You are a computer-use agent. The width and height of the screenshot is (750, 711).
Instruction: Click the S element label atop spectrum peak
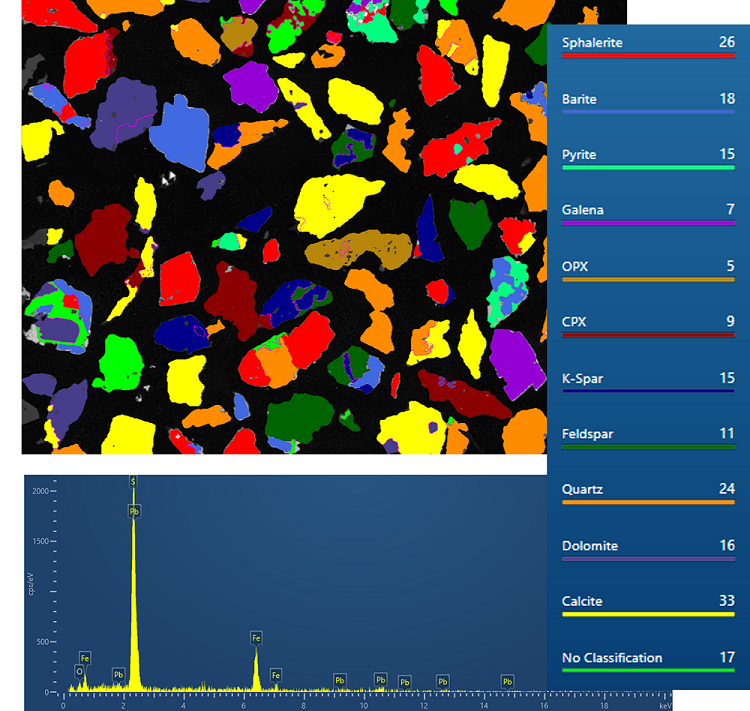(133, 482)
